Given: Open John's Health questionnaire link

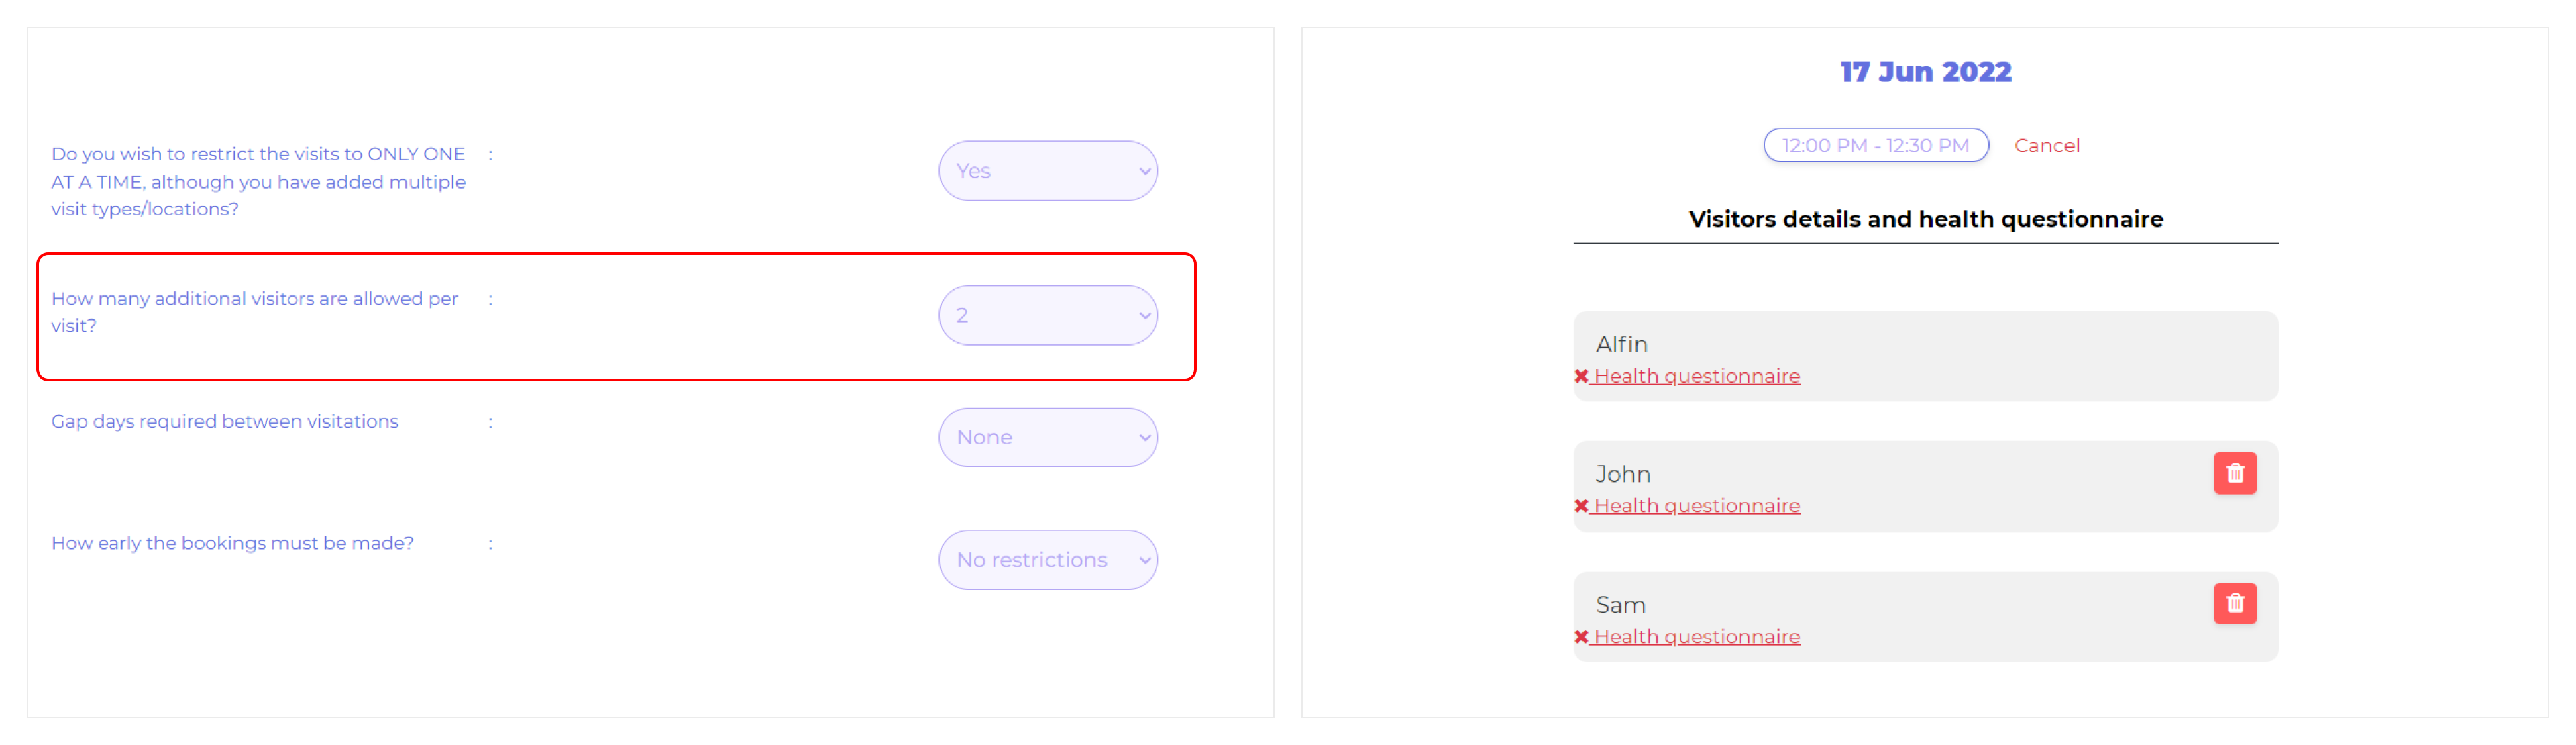Looking at the screenshot, I should (1696, 506).
